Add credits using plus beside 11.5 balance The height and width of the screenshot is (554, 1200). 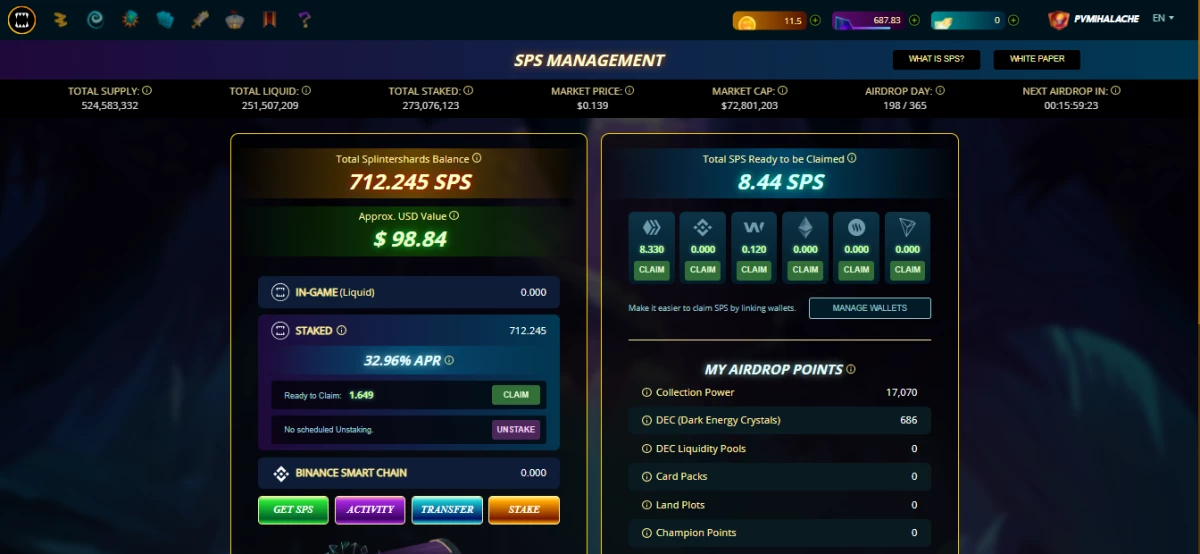click(x=815, y=20)
